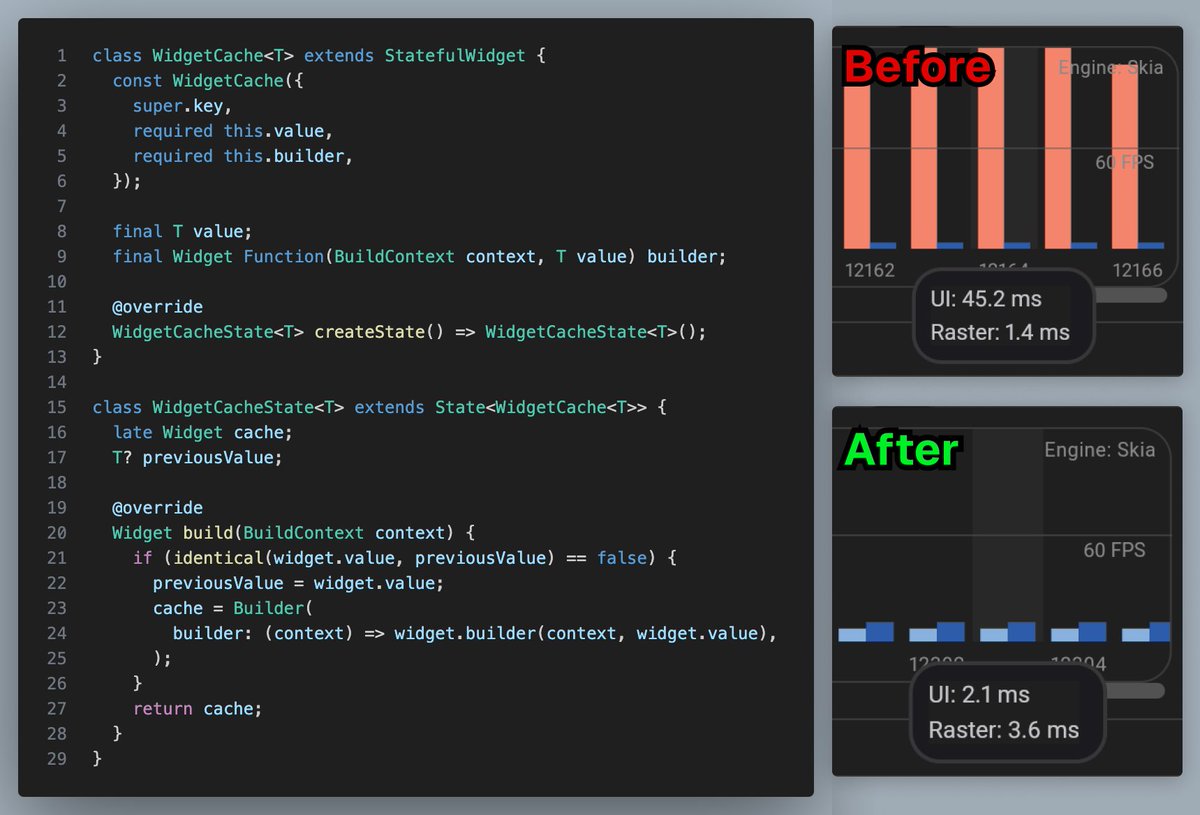Select the tall UI frame bar above 12162
The height and width of the screenshot is (815, 1200).
point(857,165)
